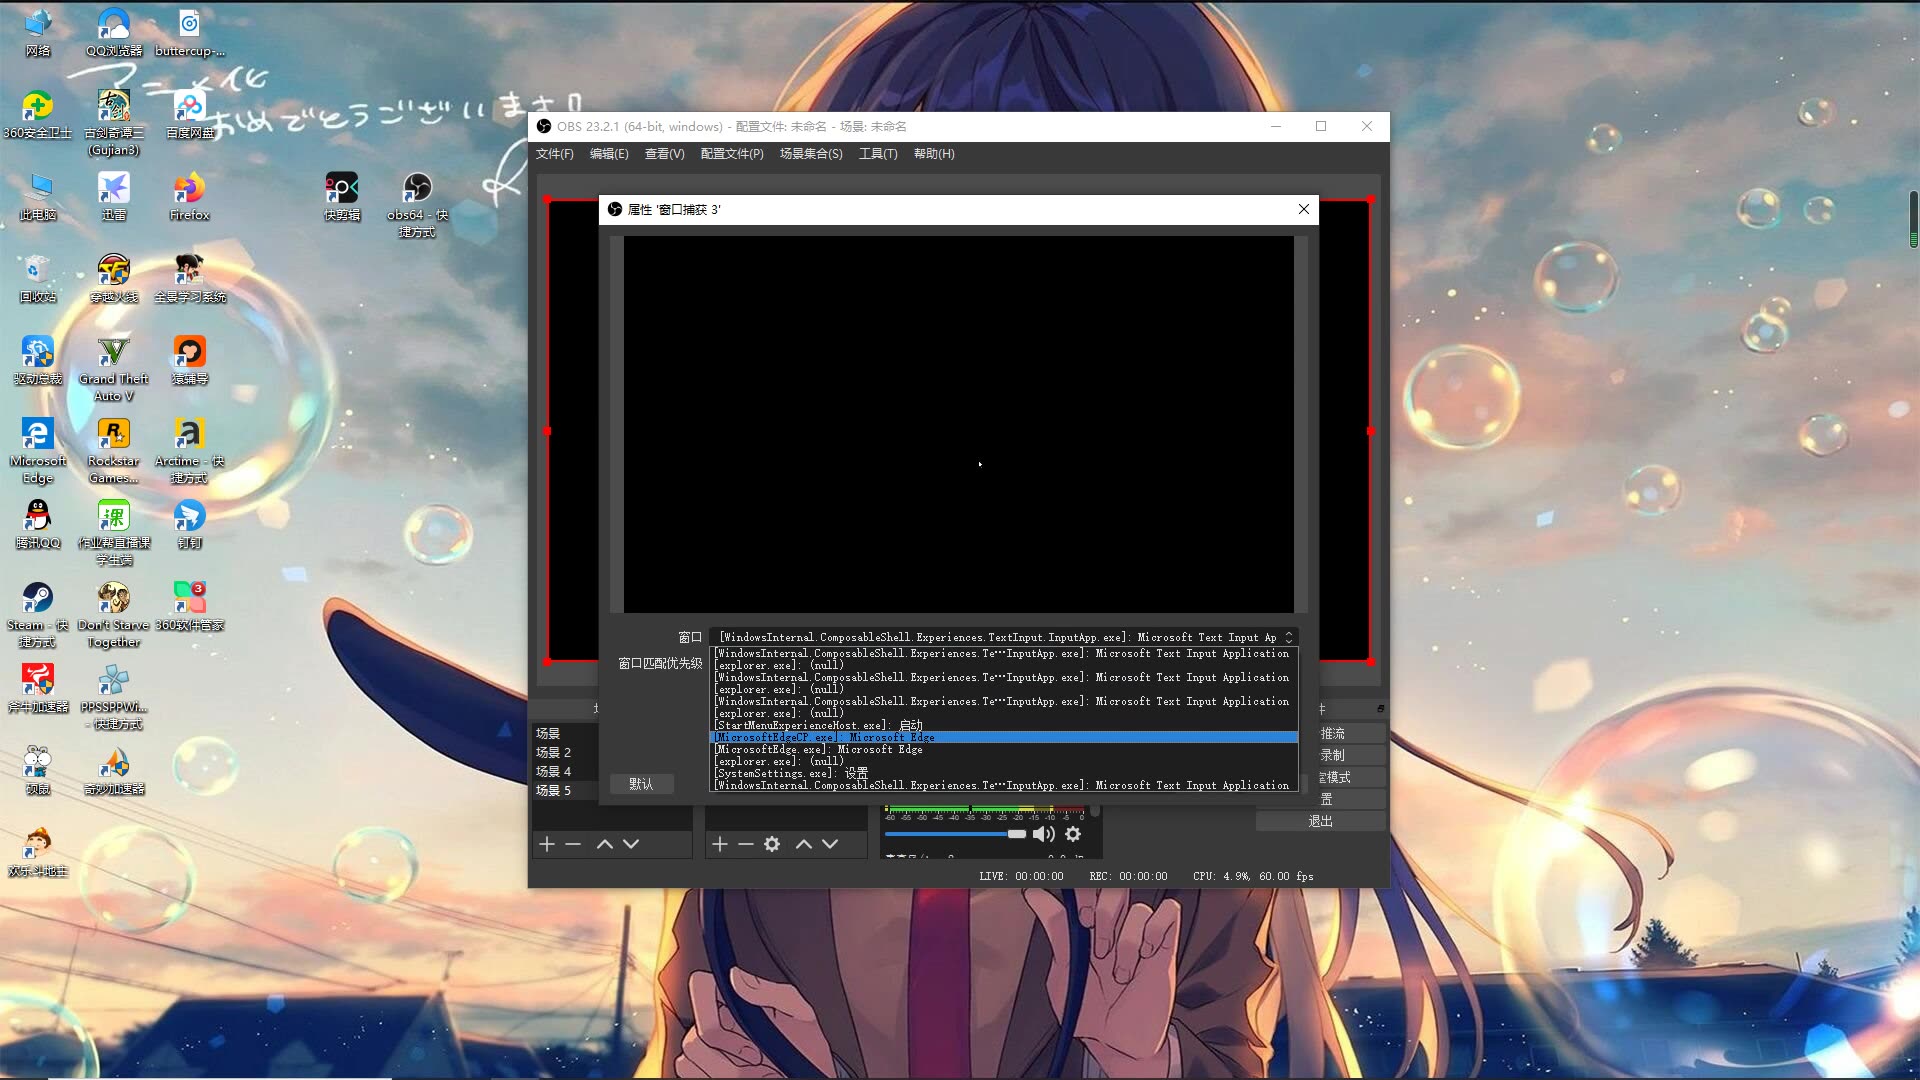
Task: Open the buttercup desktop icon
Action: pyautogui.click(x=190, y=33)
